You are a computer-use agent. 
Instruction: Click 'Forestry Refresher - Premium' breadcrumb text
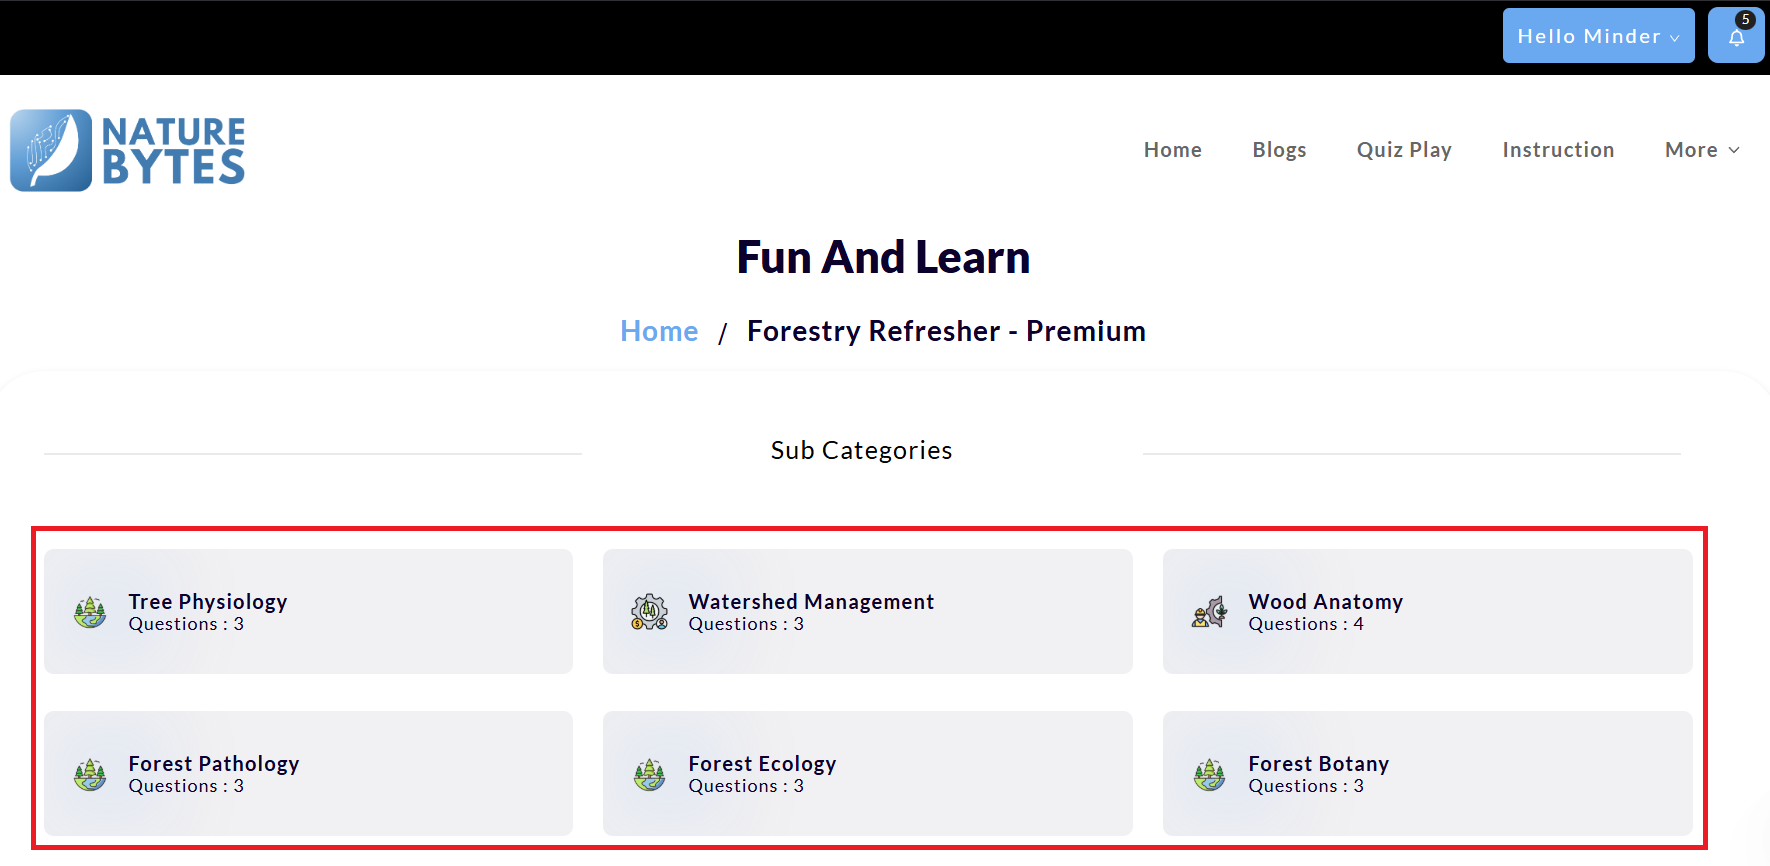click(946, 331)
